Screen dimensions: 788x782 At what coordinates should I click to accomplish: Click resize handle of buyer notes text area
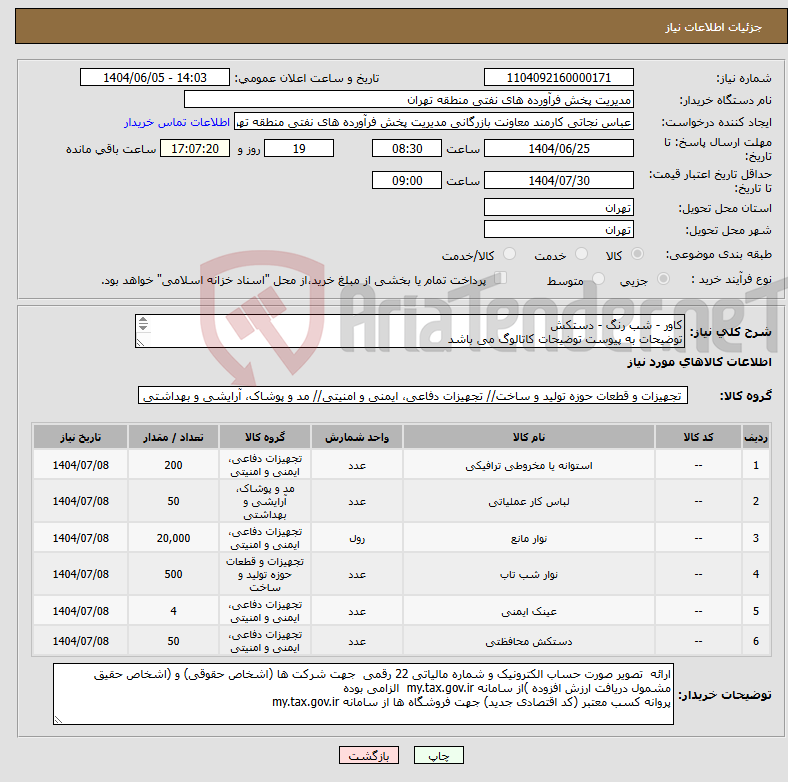point(58,720)
